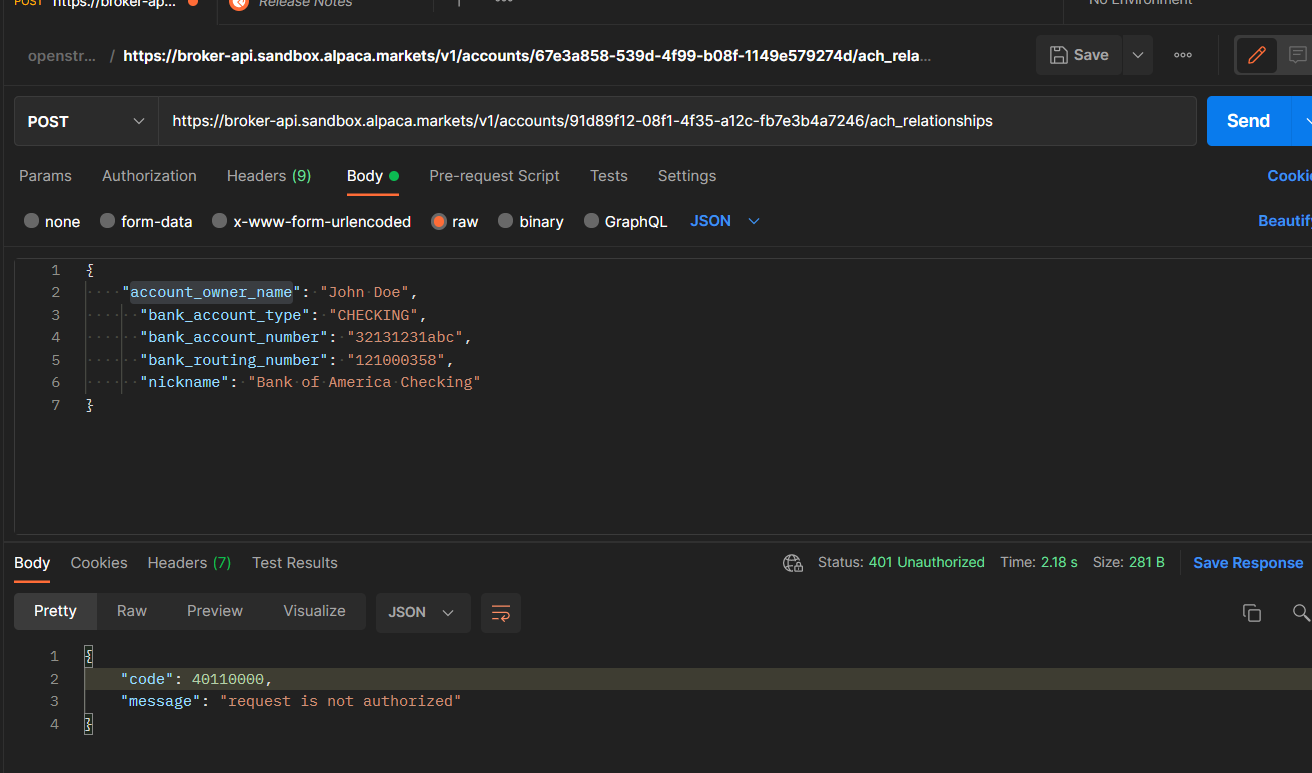
Task: Click the "request is not authorized" message
Action: tap(341, 701)
